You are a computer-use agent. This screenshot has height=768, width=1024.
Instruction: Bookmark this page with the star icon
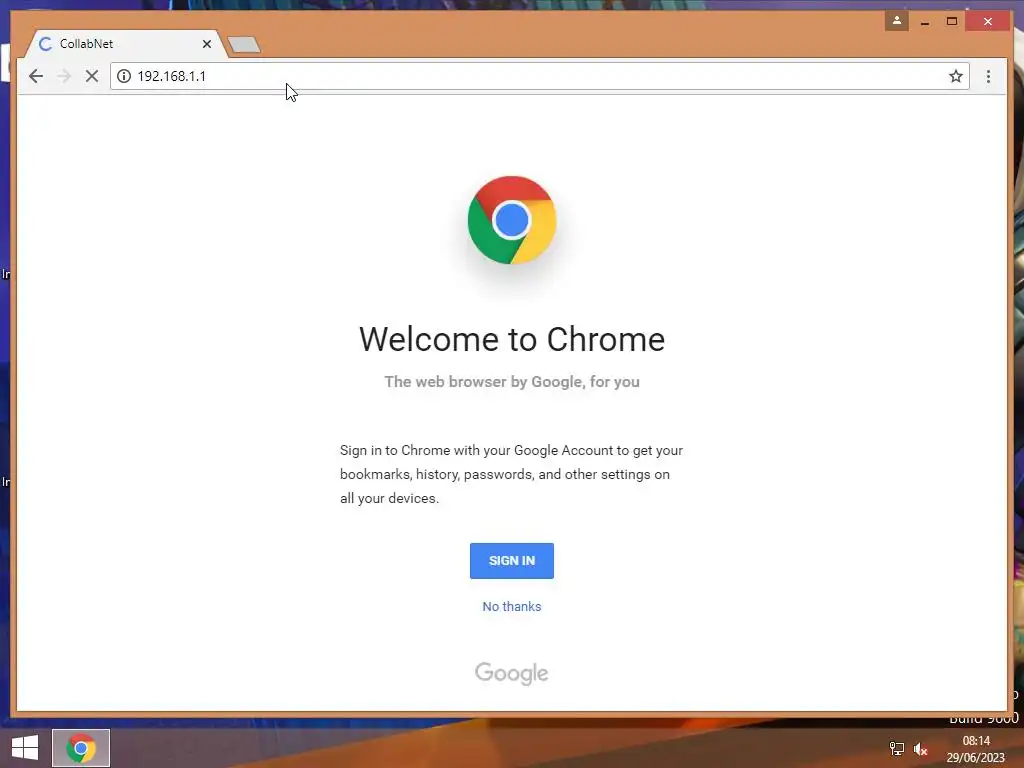(956, 76)
